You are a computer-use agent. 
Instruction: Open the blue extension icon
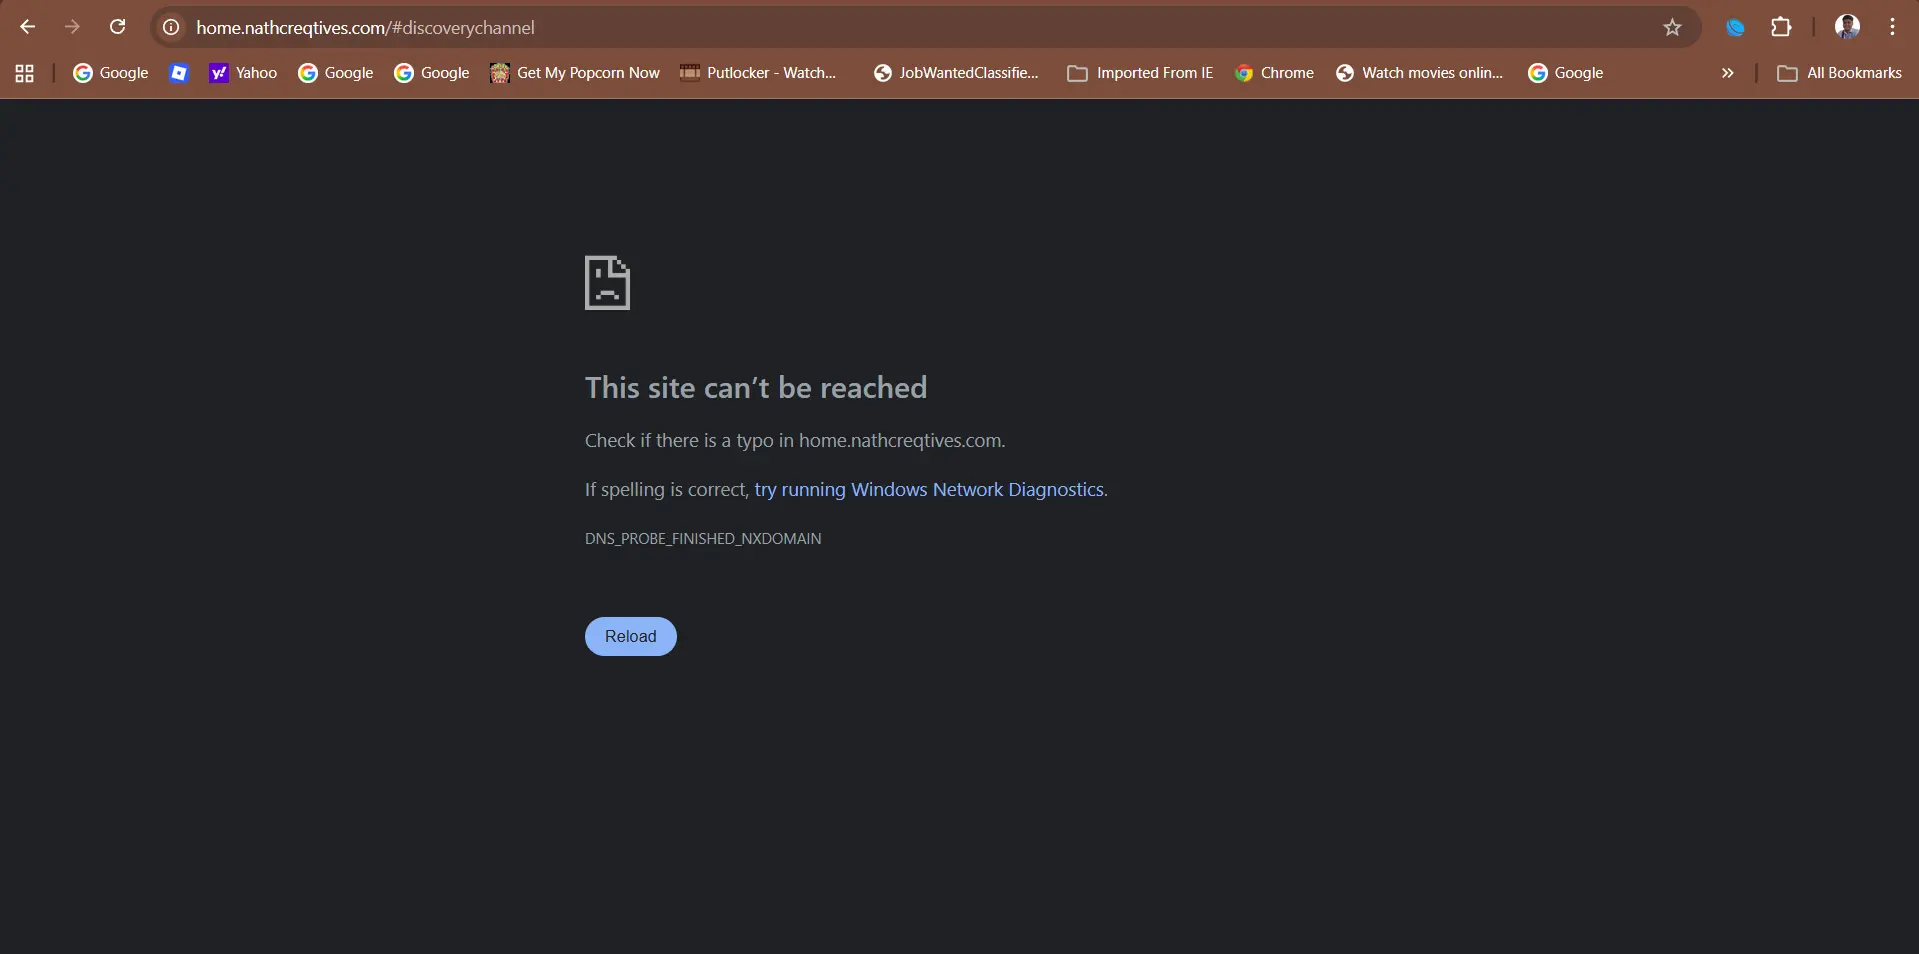click(x=1735, y=27)
